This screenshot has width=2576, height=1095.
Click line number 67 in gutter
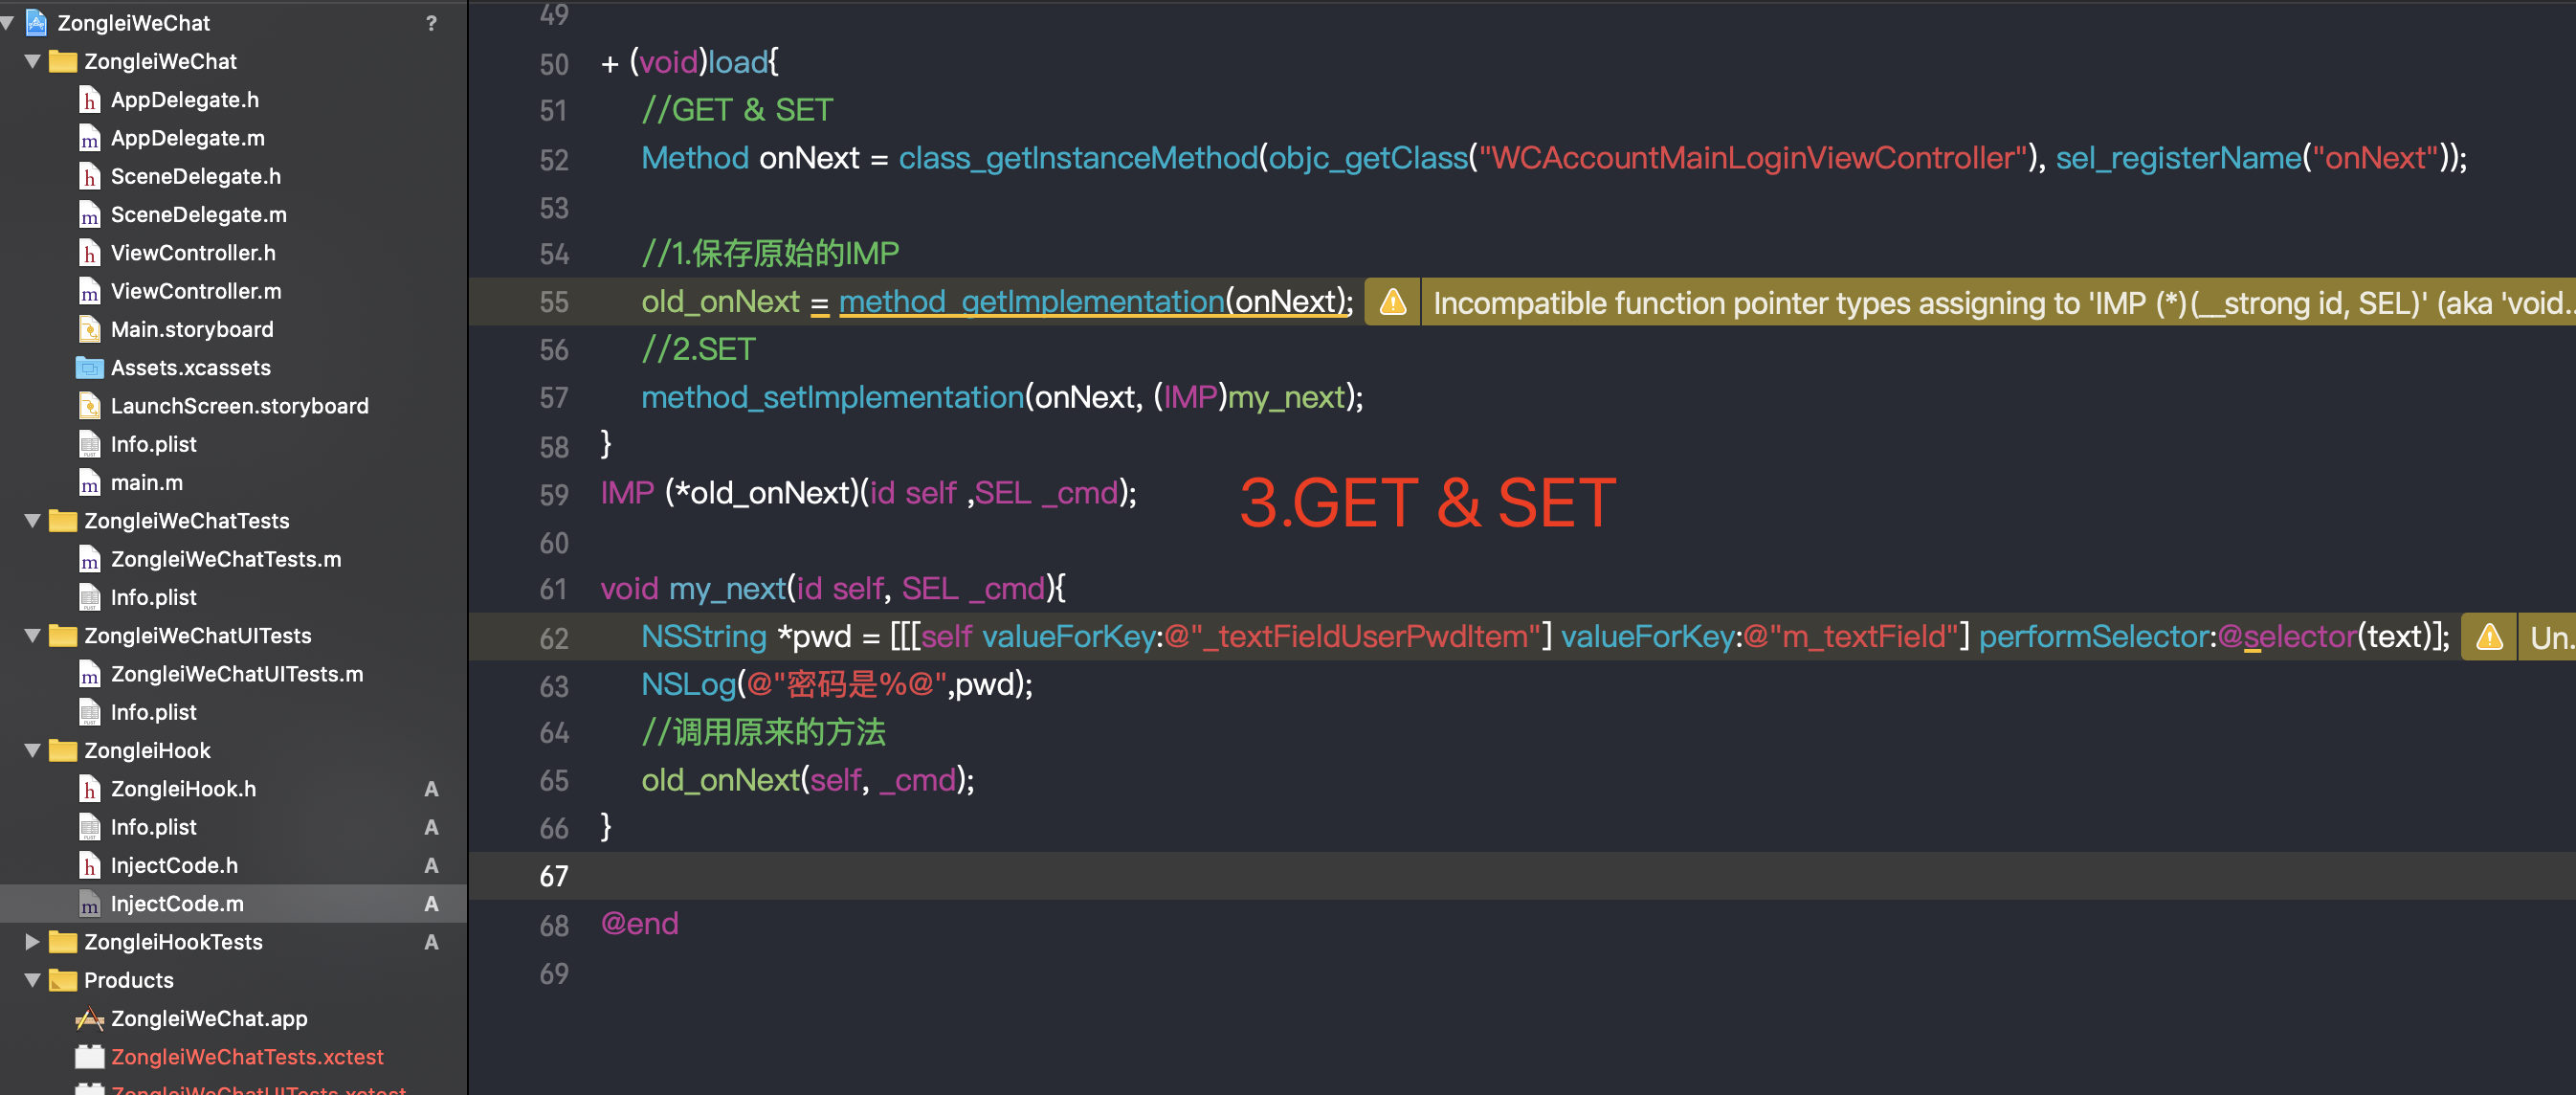point(553,876)
